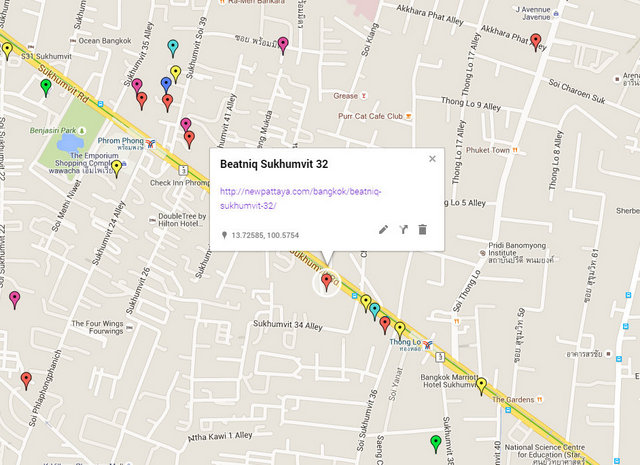Click yellow pin beside S31 Sukhumvit
Screen dimensions: 640x465
point(7,51)
